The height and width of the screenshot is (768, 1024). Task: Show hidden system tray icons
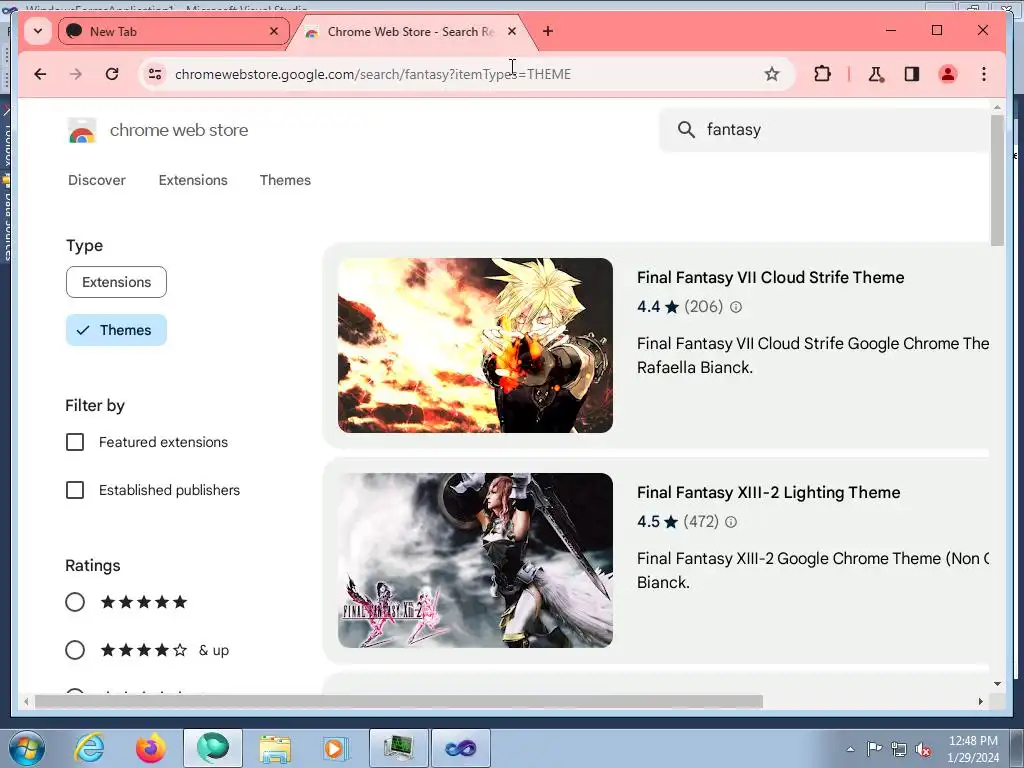click(x=850, y=750)
